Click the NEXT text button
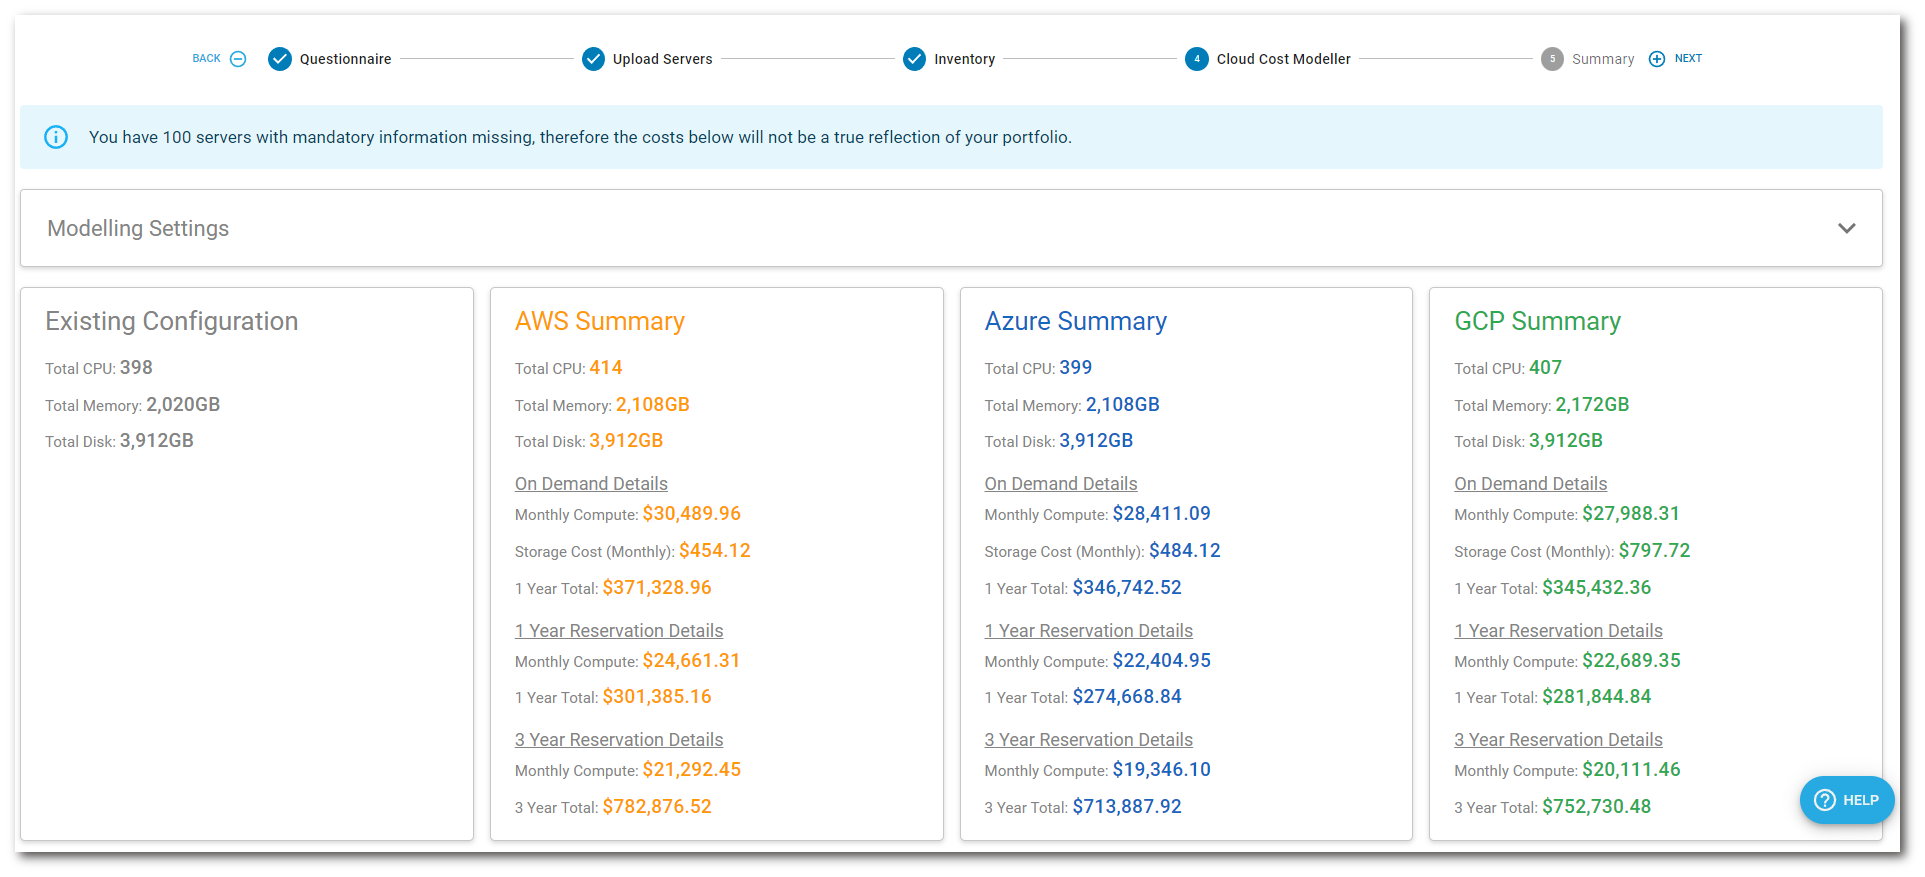 tap(1688, 59)
